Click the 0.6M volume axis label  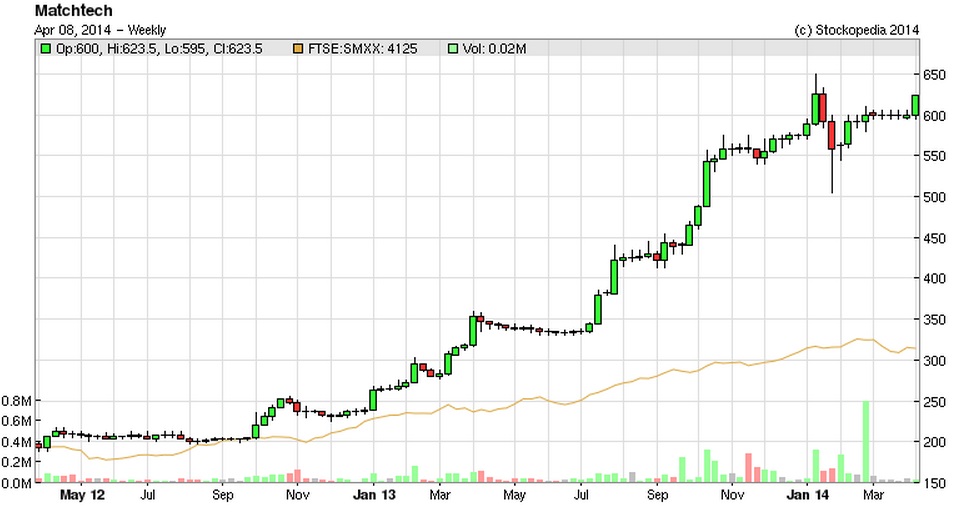point(17,421)
